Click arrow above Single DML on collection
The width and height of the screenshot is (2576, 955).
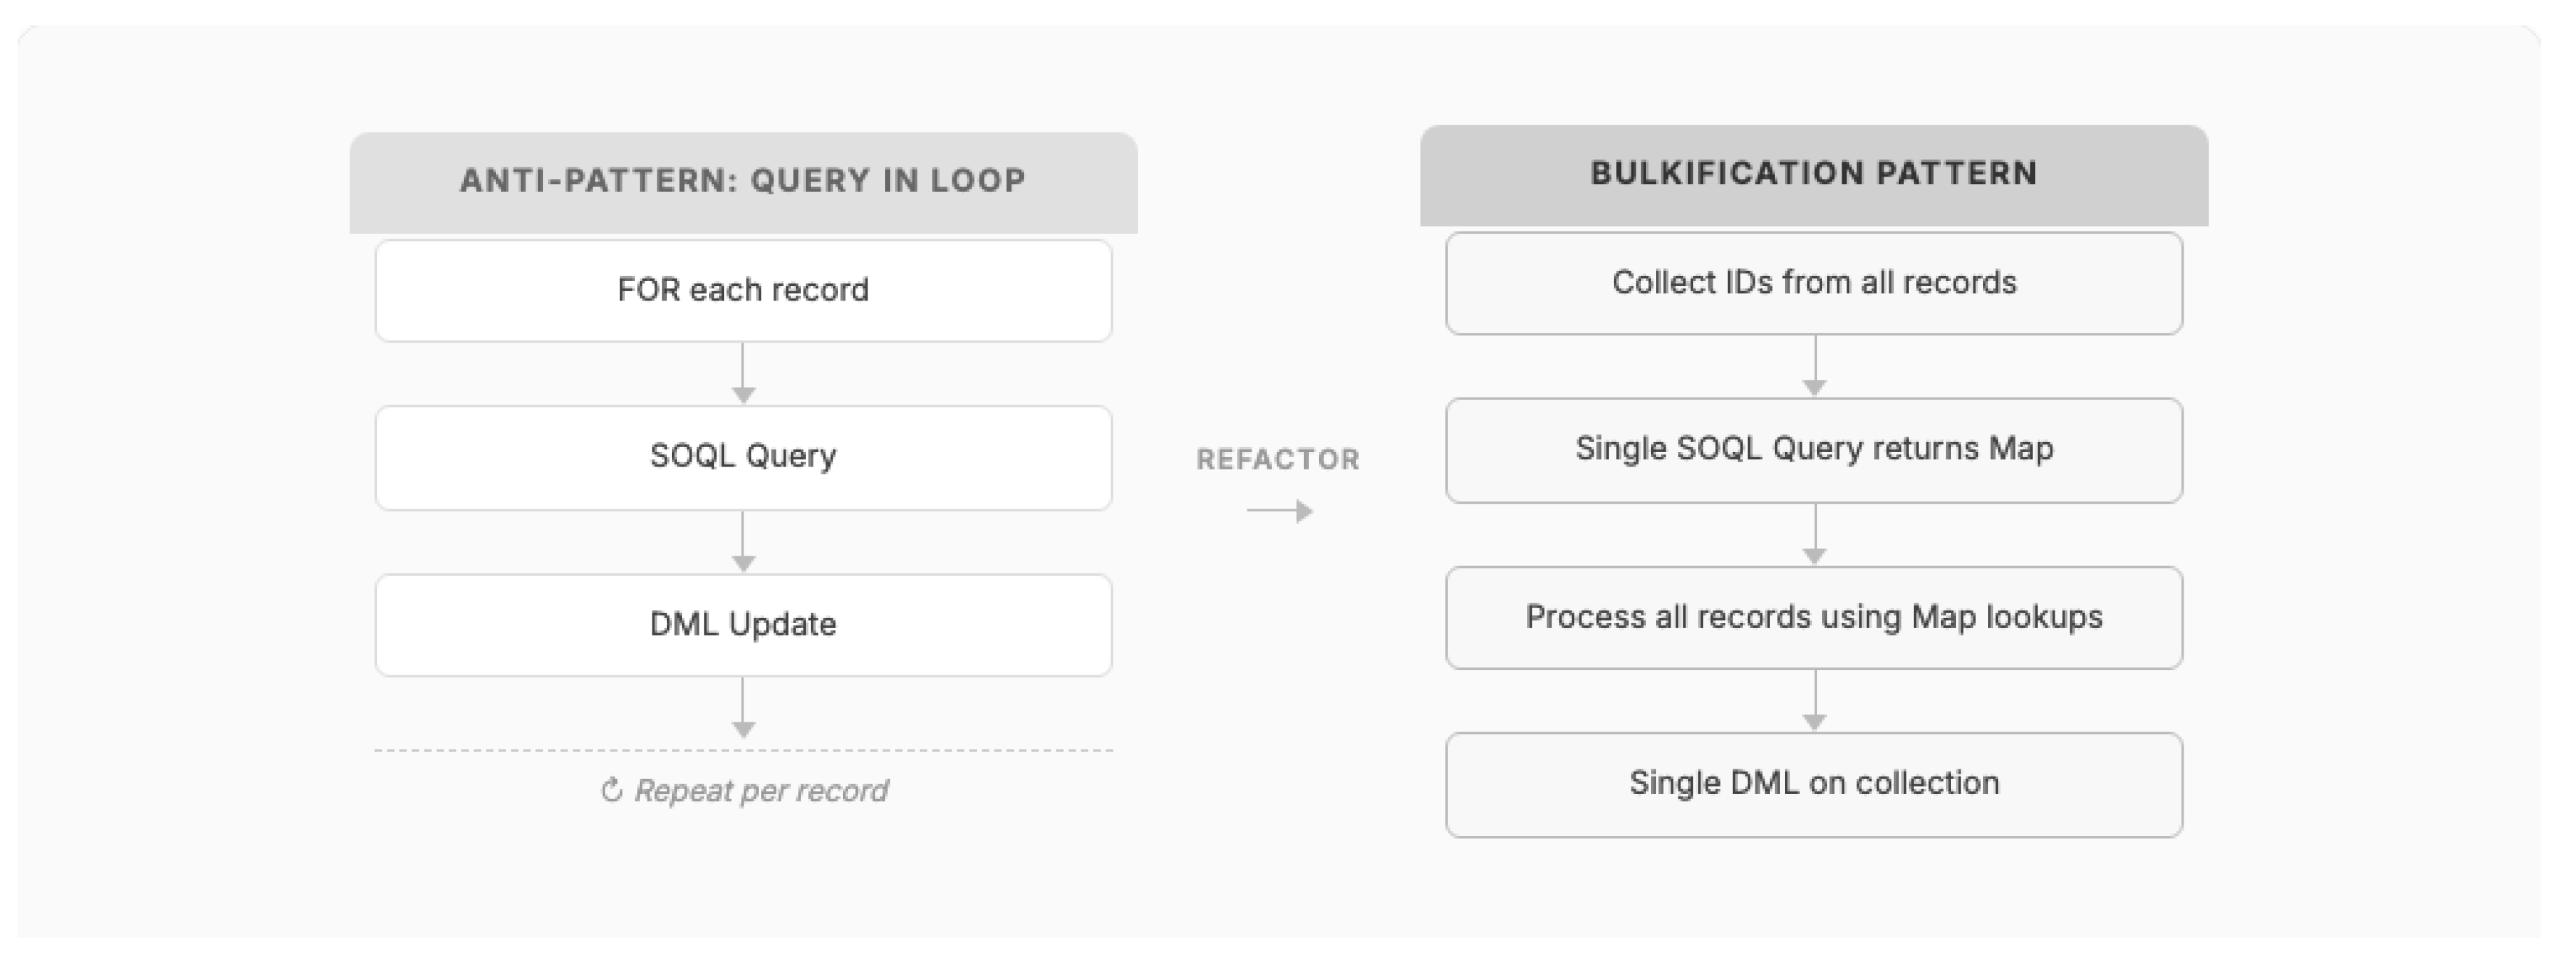coord(1814,701)
